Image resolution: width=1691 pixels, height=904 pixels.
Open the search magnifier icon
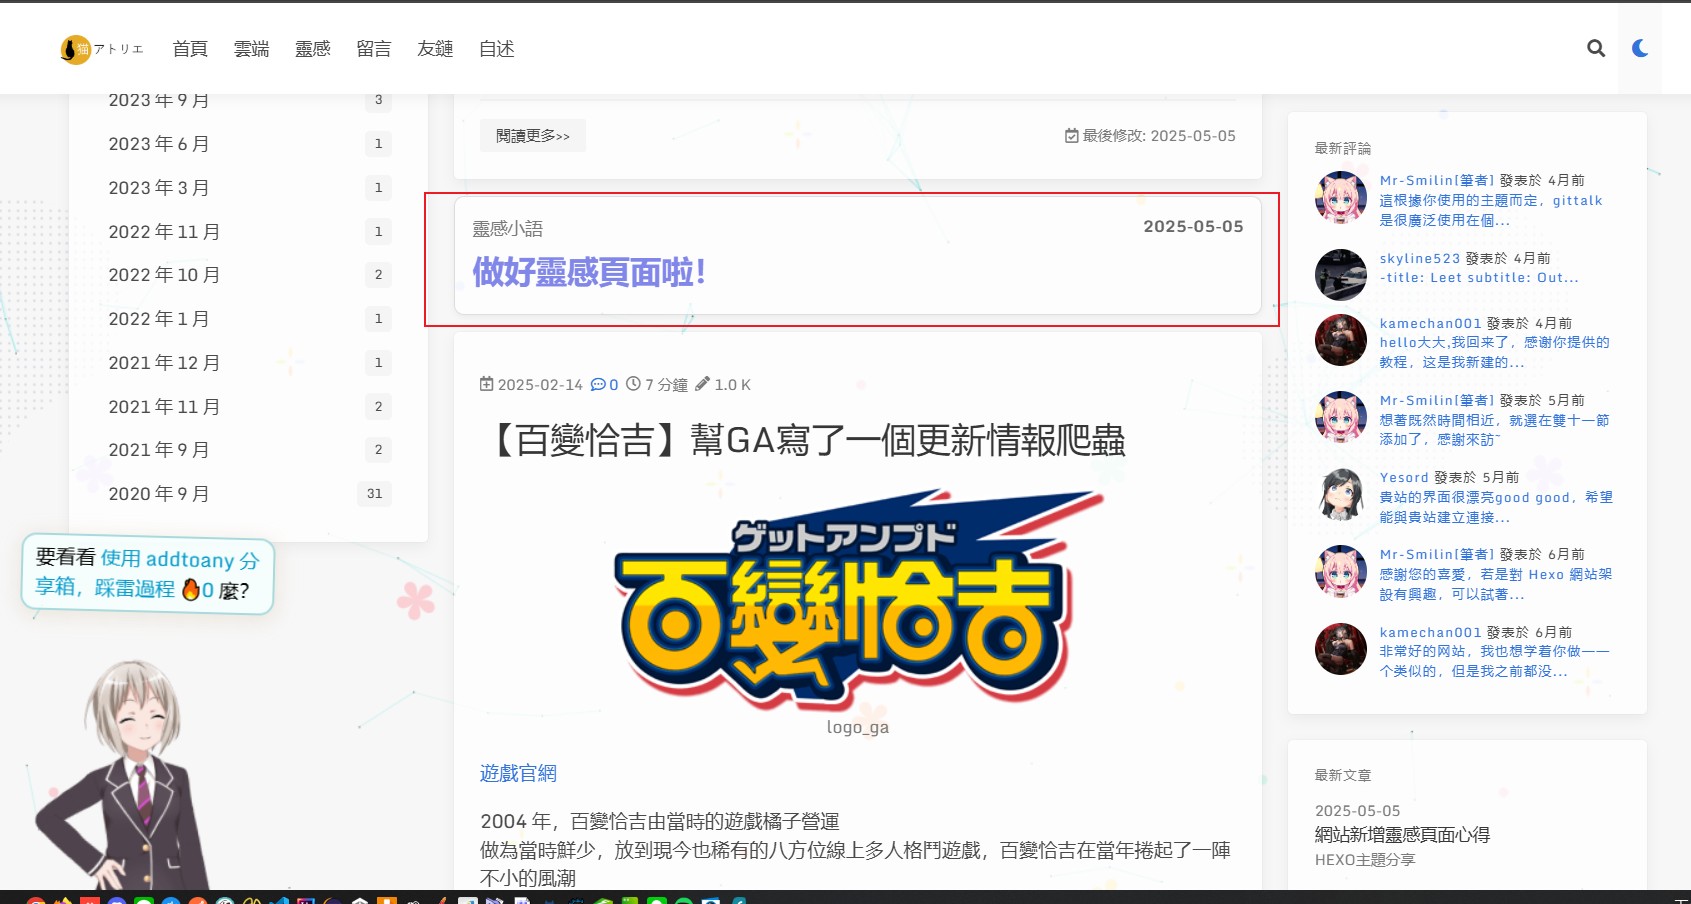click(x=1595, y=48)
